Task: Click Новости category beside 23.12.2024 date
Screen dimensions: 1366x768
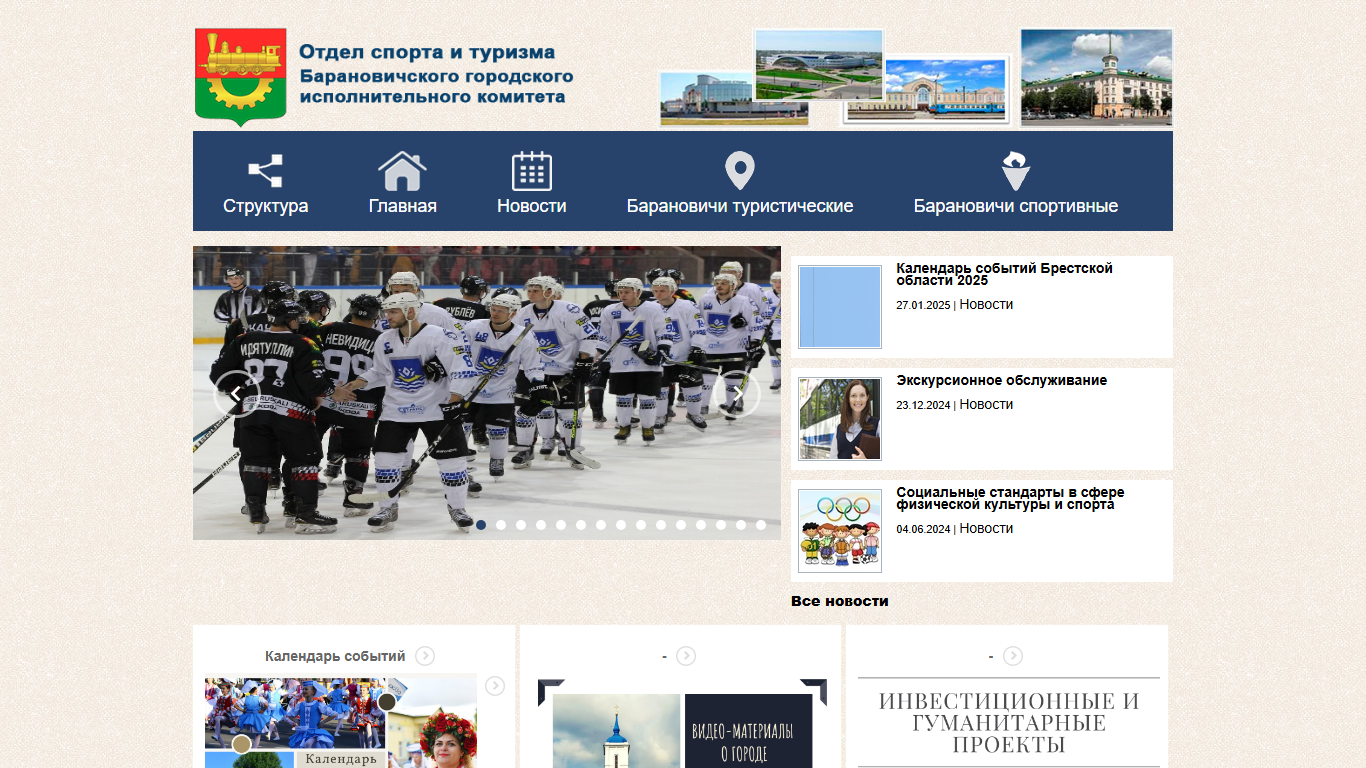Action: tap(986, 405)
